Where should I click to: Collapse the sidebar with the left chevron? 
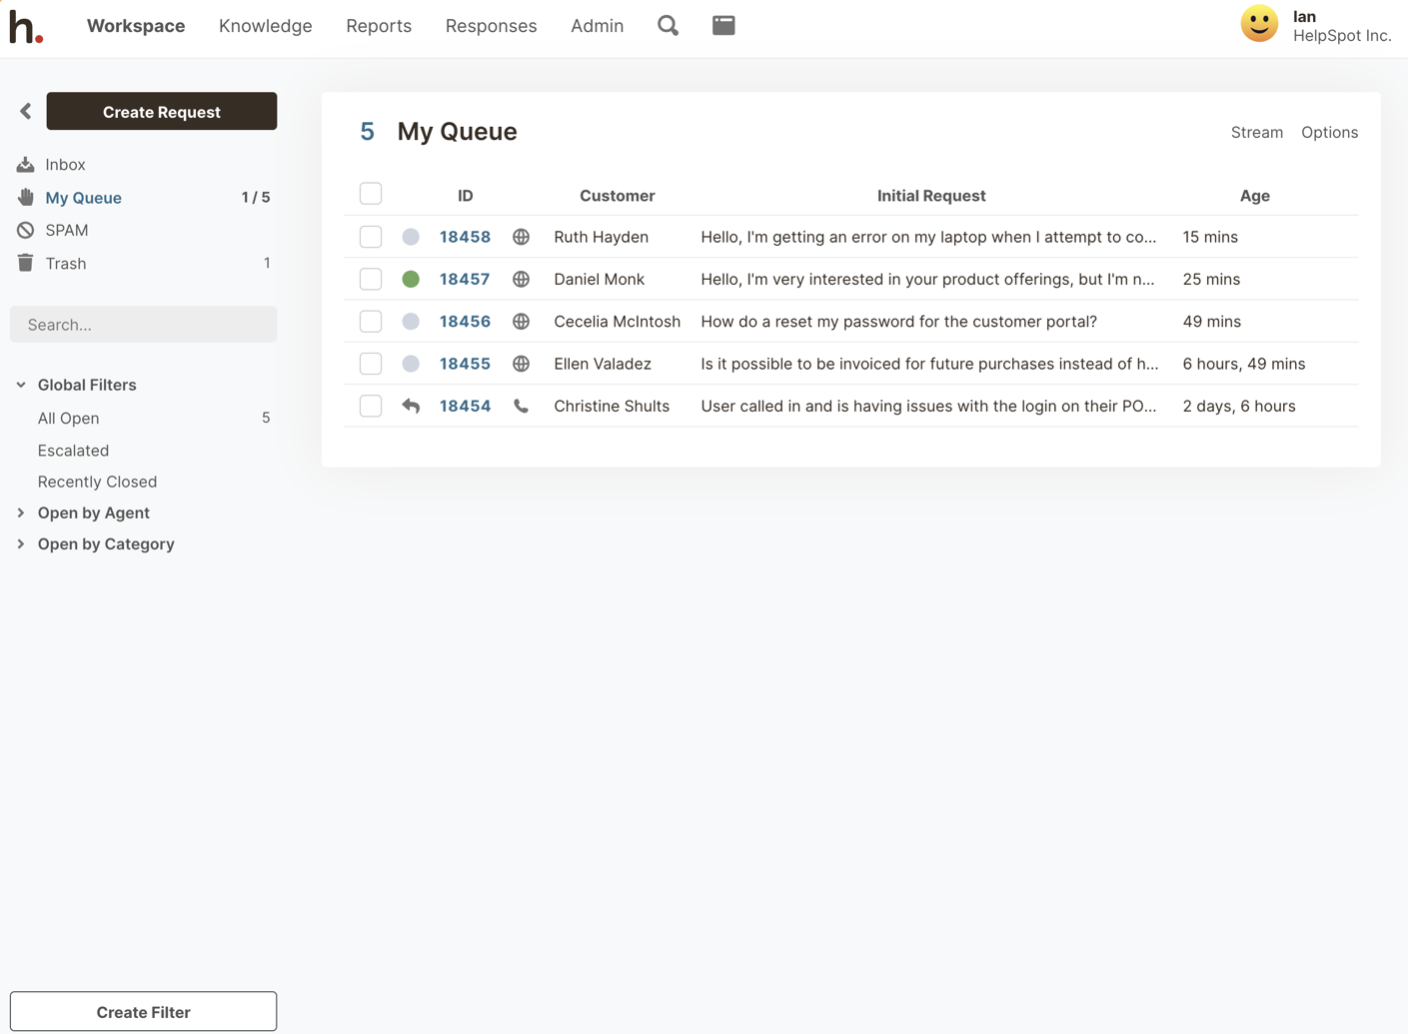tap(24, 111)
